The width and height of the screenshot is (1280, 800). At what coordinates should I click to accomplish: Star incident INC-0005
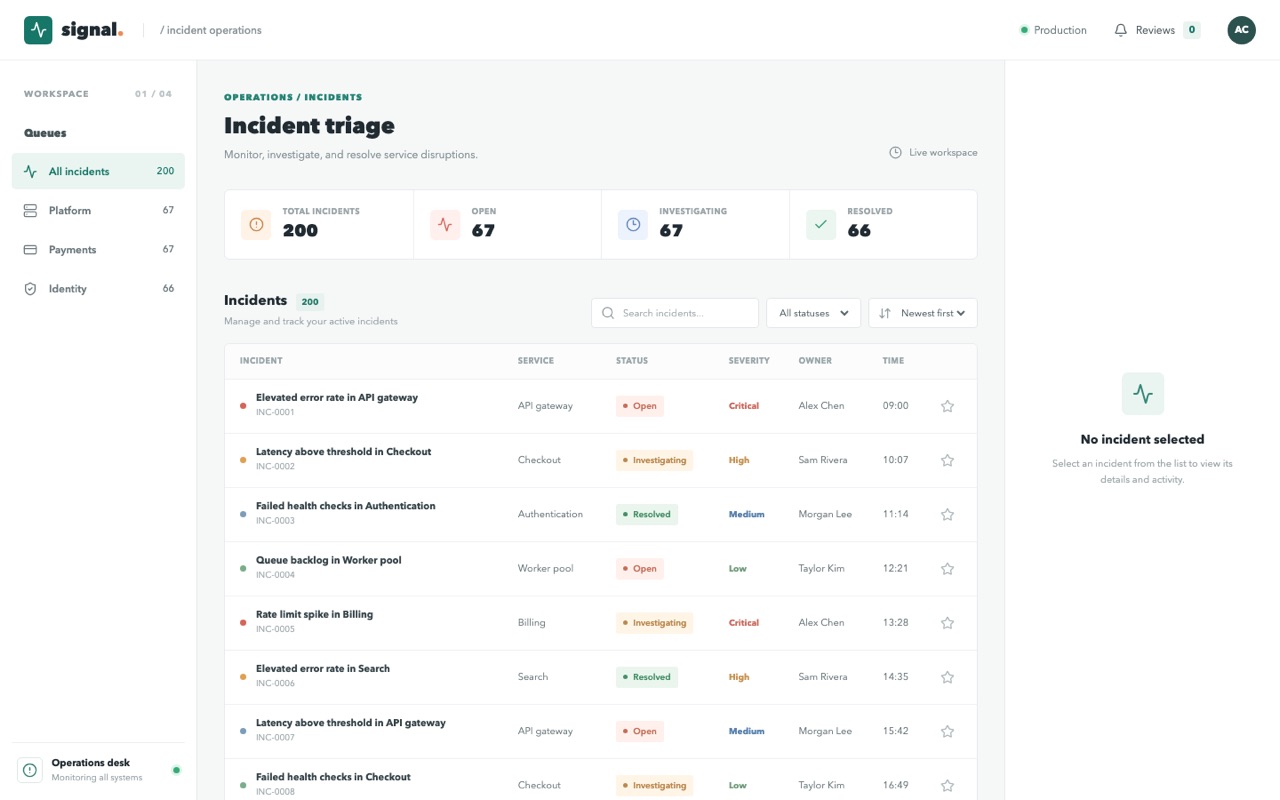point(947,622)
